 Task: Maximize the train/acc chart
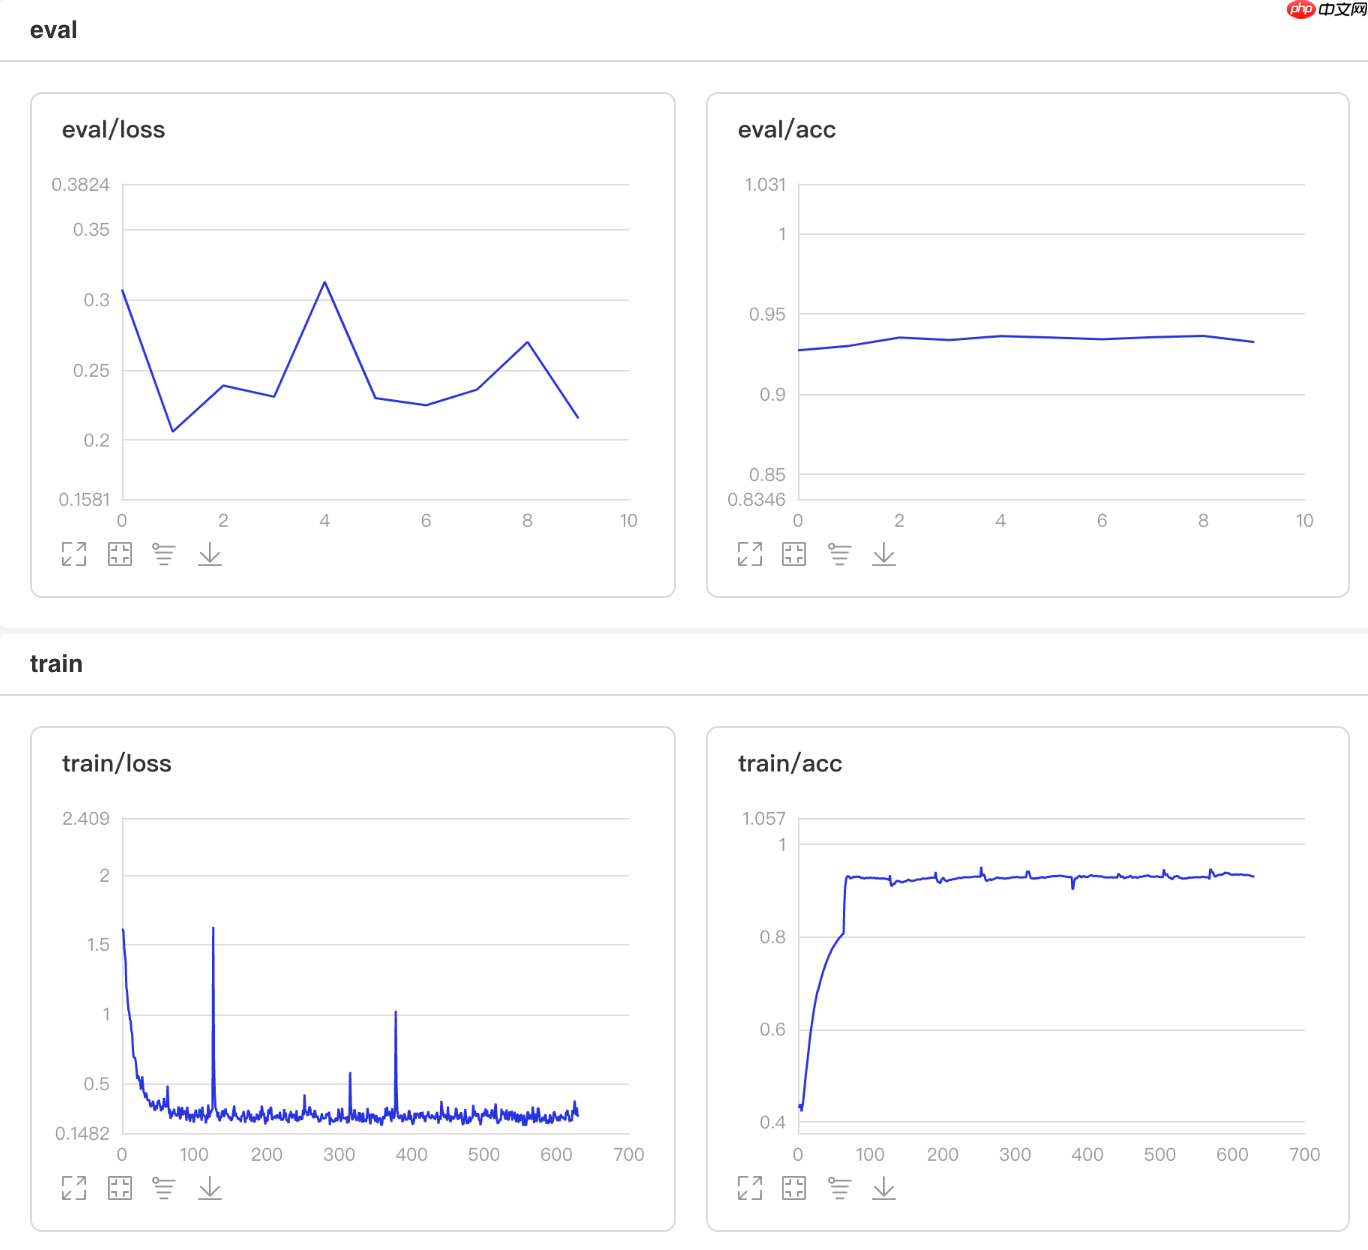click(x=750, y=1188)
